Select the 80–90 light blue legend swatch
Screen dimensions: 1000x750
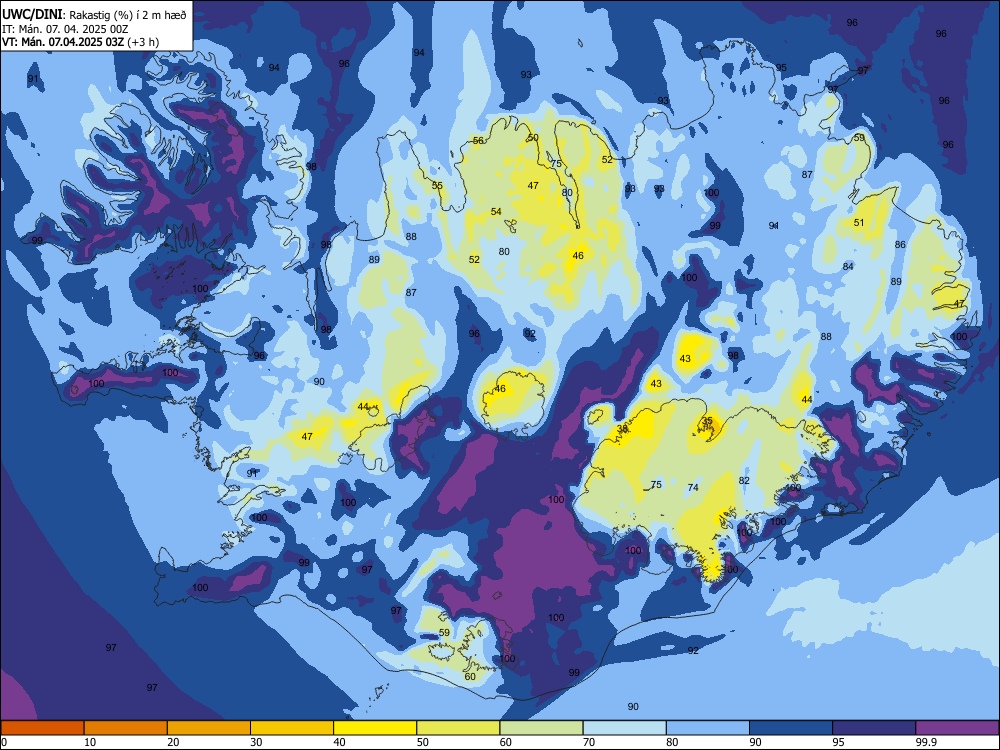pyautogui.click(x=708, y=728)
